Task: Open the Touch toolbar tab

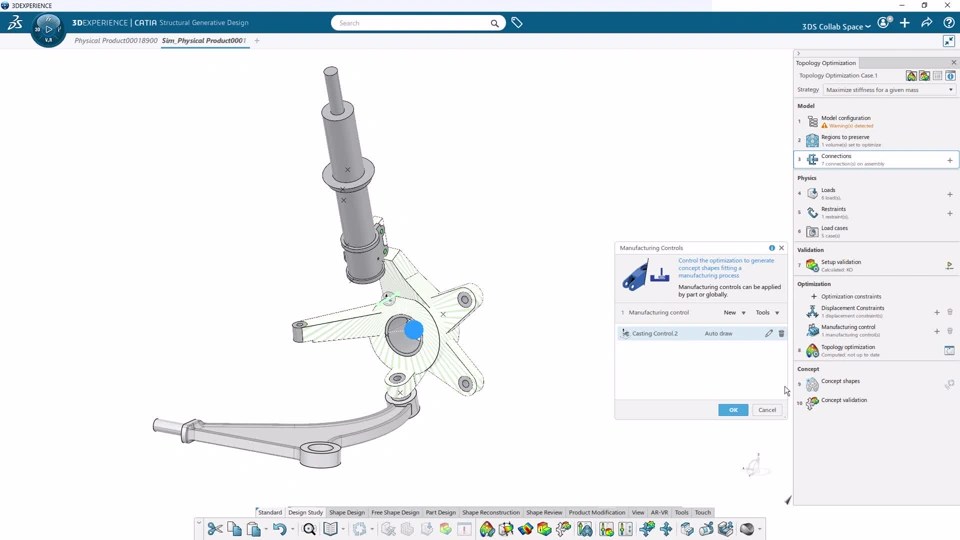Action: point(702,512)
